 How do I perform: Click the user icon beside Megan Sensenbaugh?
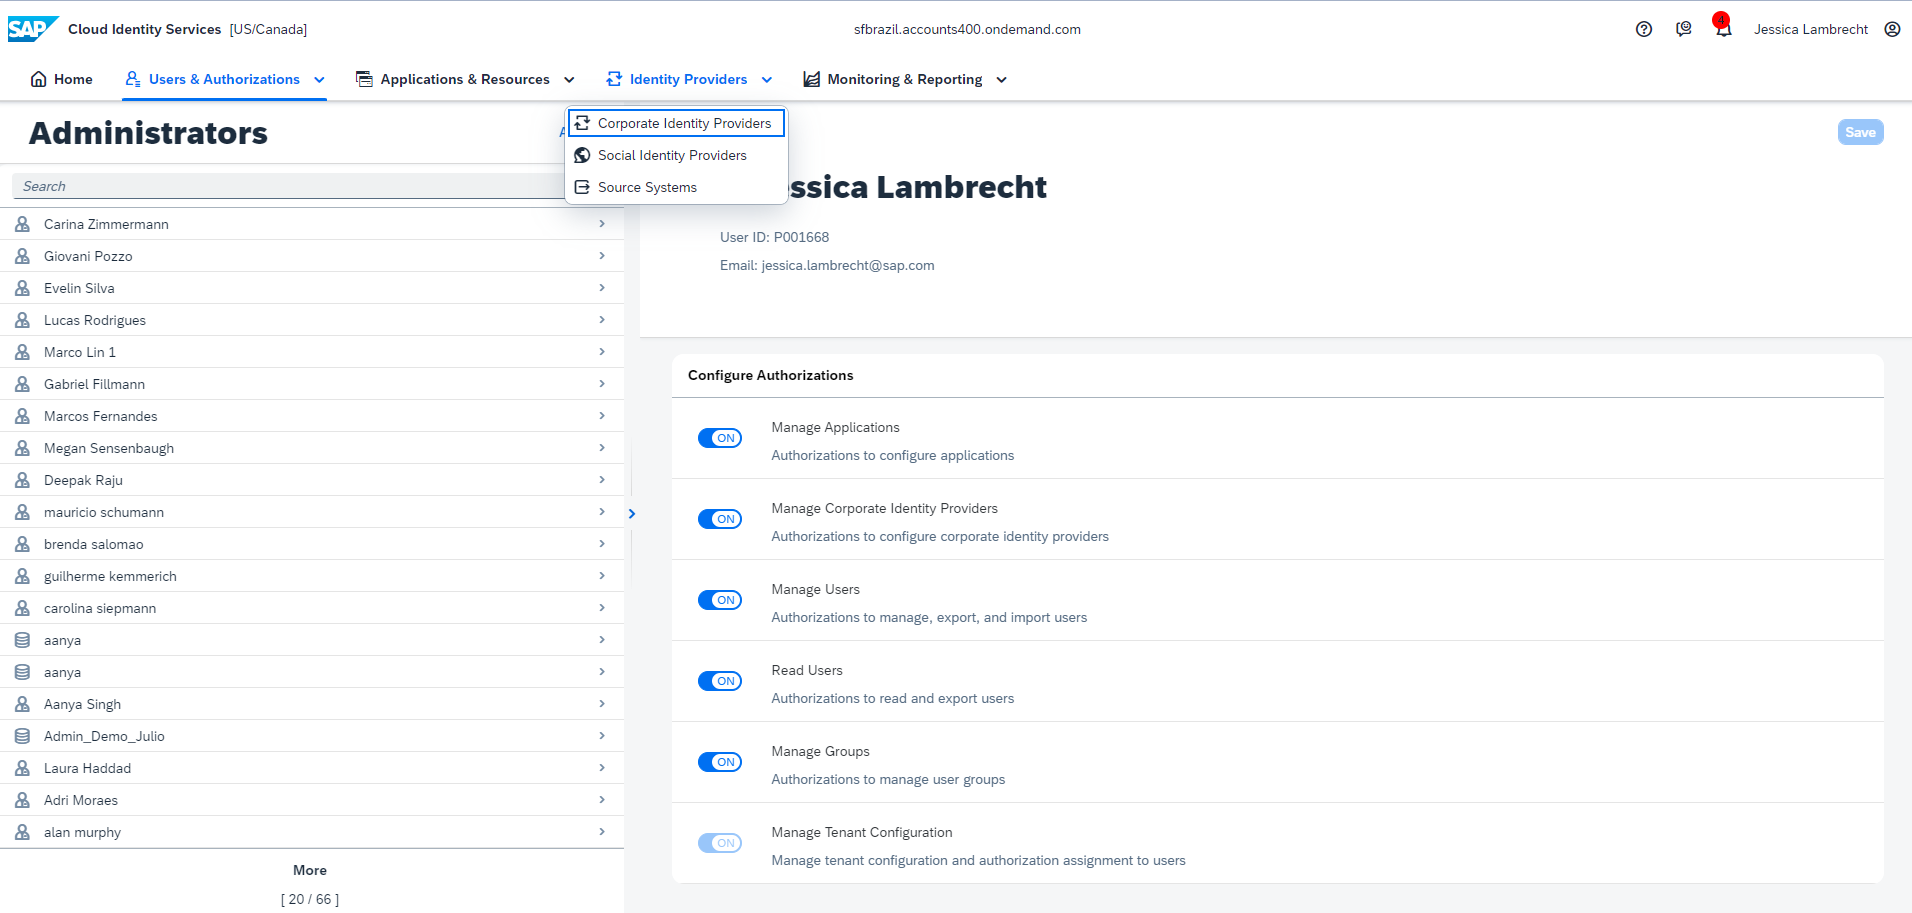click(x=22, y=448)
